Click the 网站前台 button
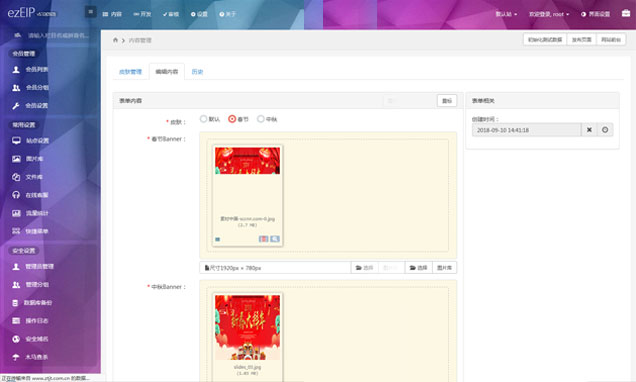The width and height of the screenshot is (636, 382). [x=611, y=39]
